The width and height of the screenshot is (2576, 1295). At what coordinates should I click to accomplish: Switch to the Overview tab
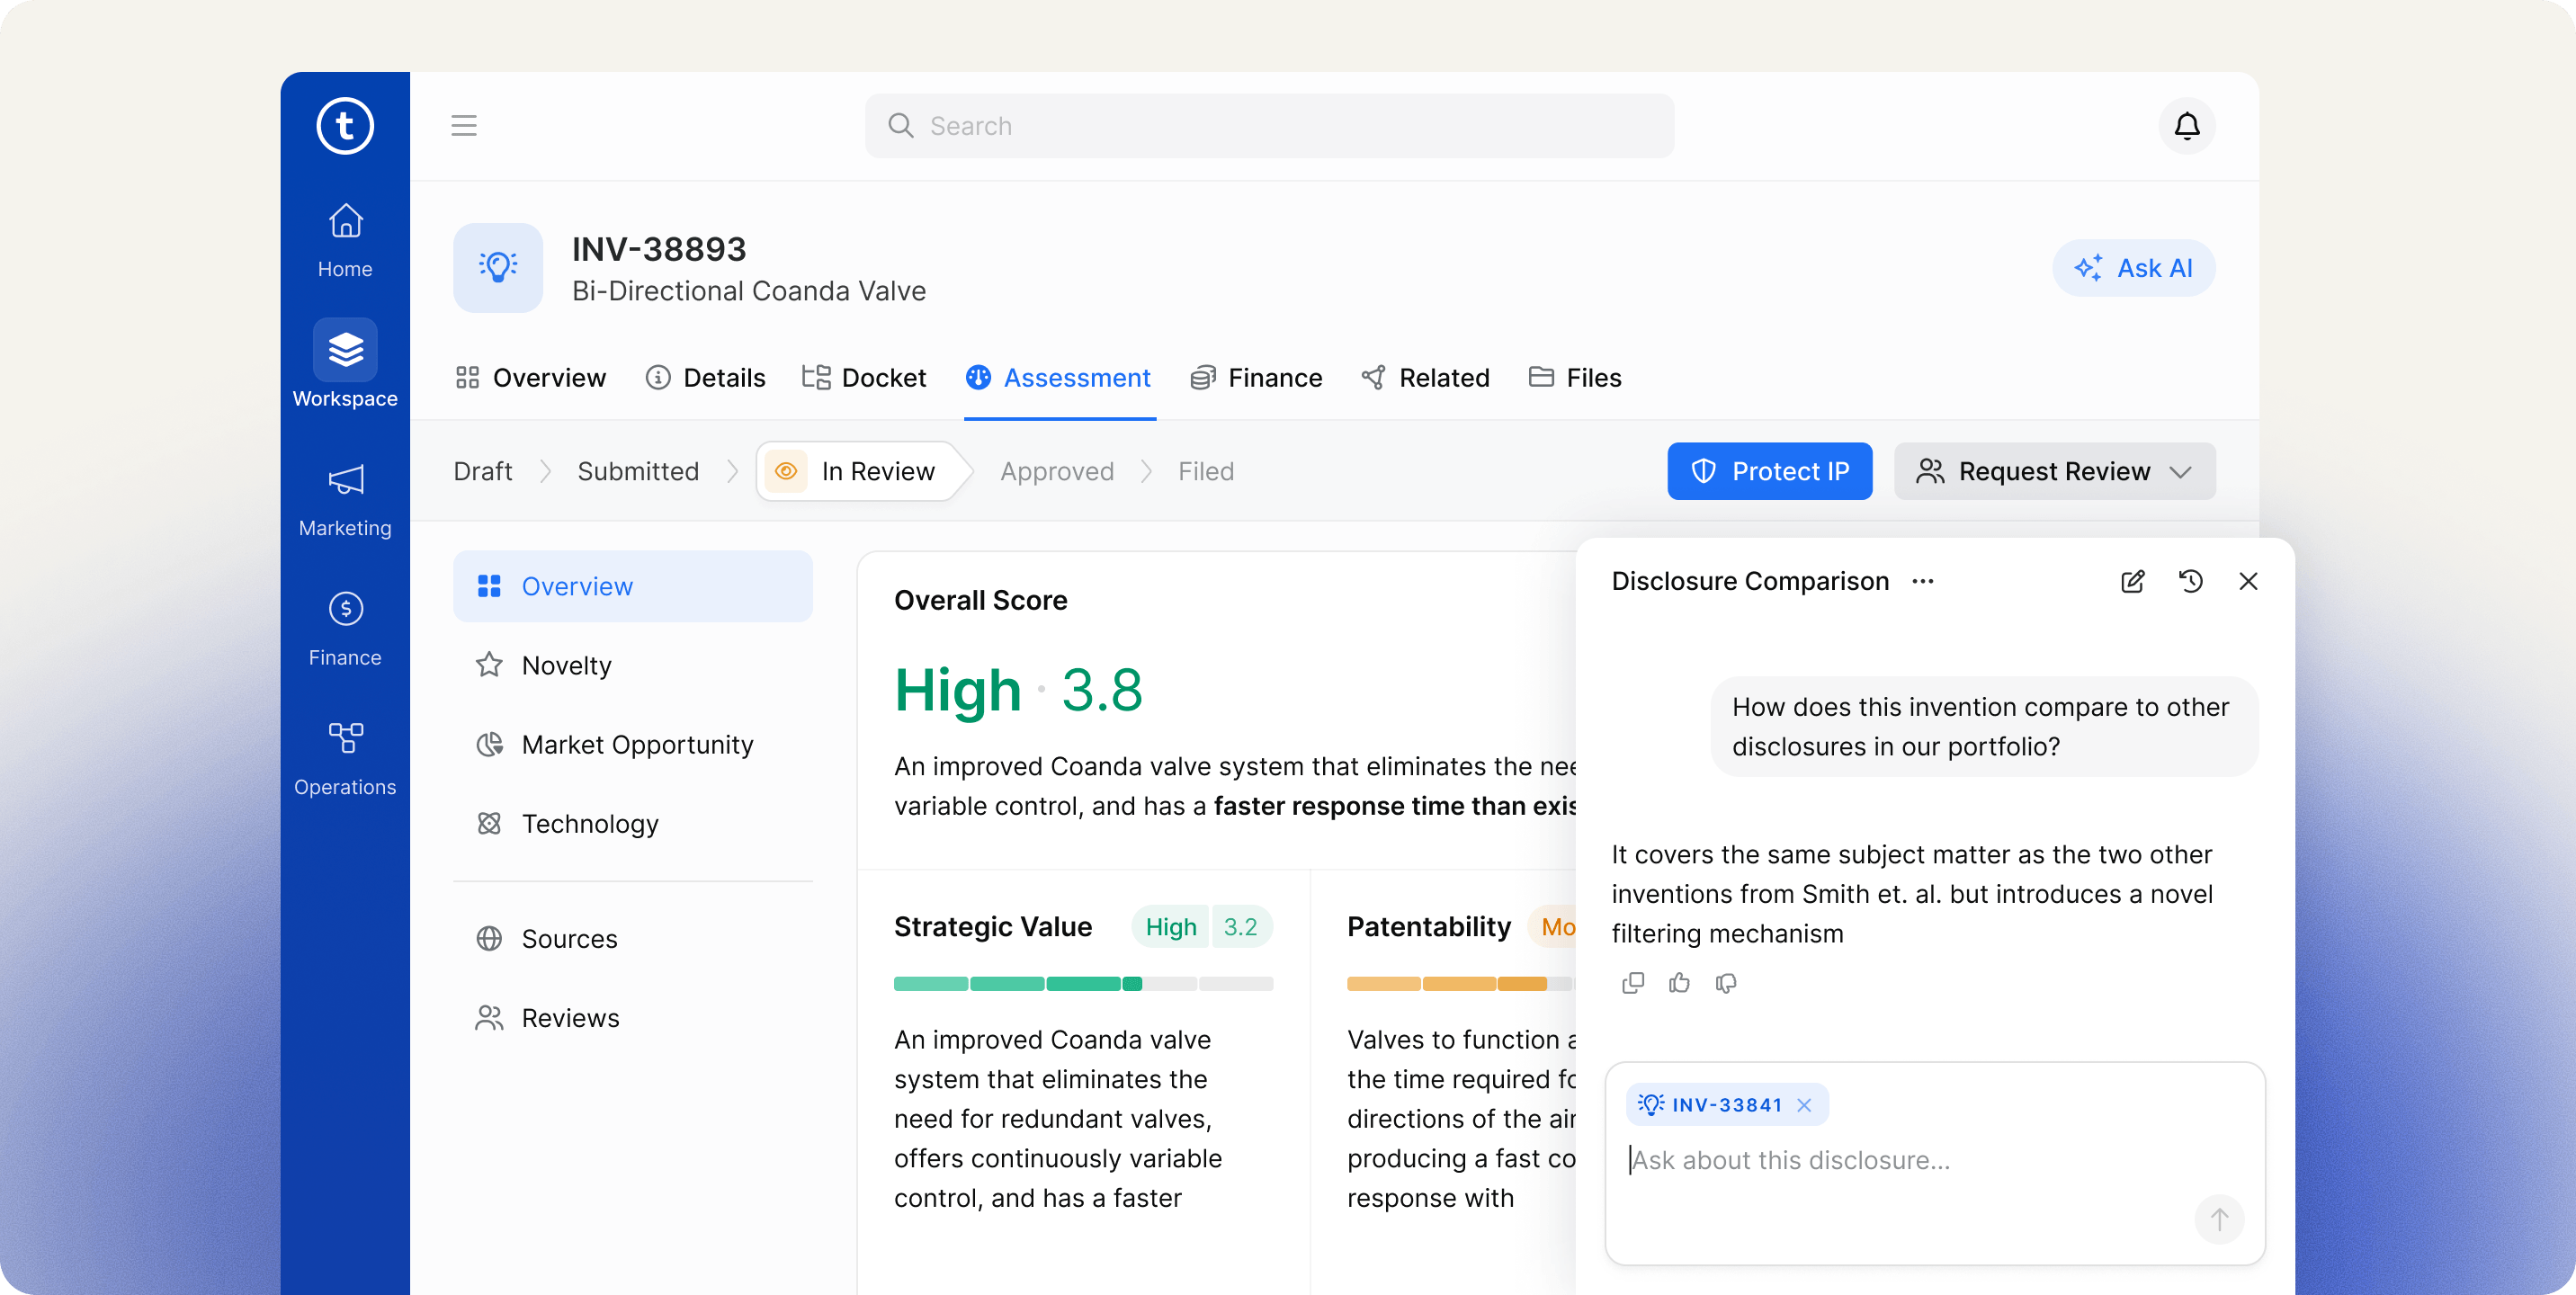[x=530, y=378]
